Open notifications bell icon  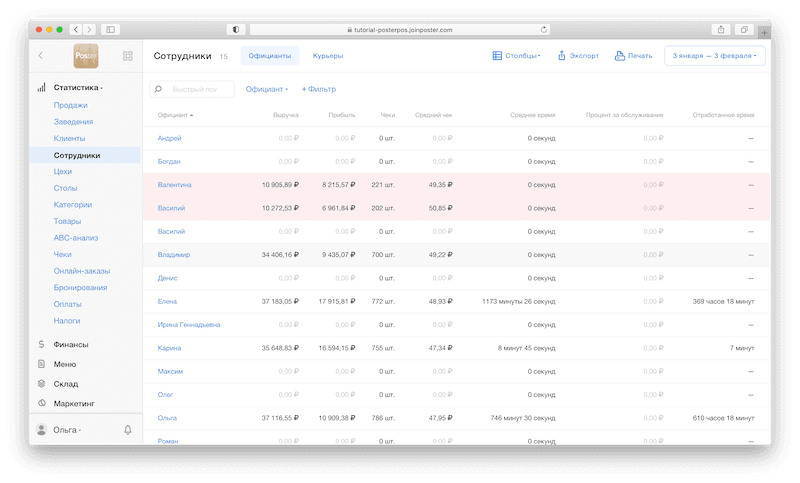[128, 429]
